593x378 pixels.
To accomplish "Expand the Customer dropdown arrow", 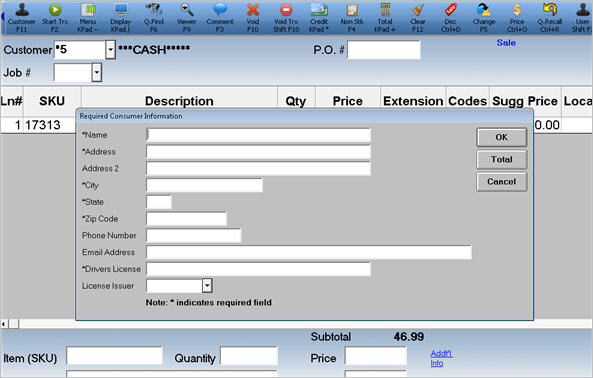I will 110,50.
